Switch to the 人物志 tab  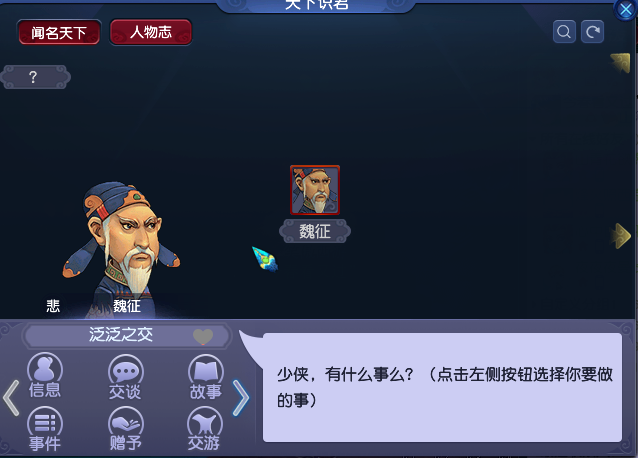151,32
